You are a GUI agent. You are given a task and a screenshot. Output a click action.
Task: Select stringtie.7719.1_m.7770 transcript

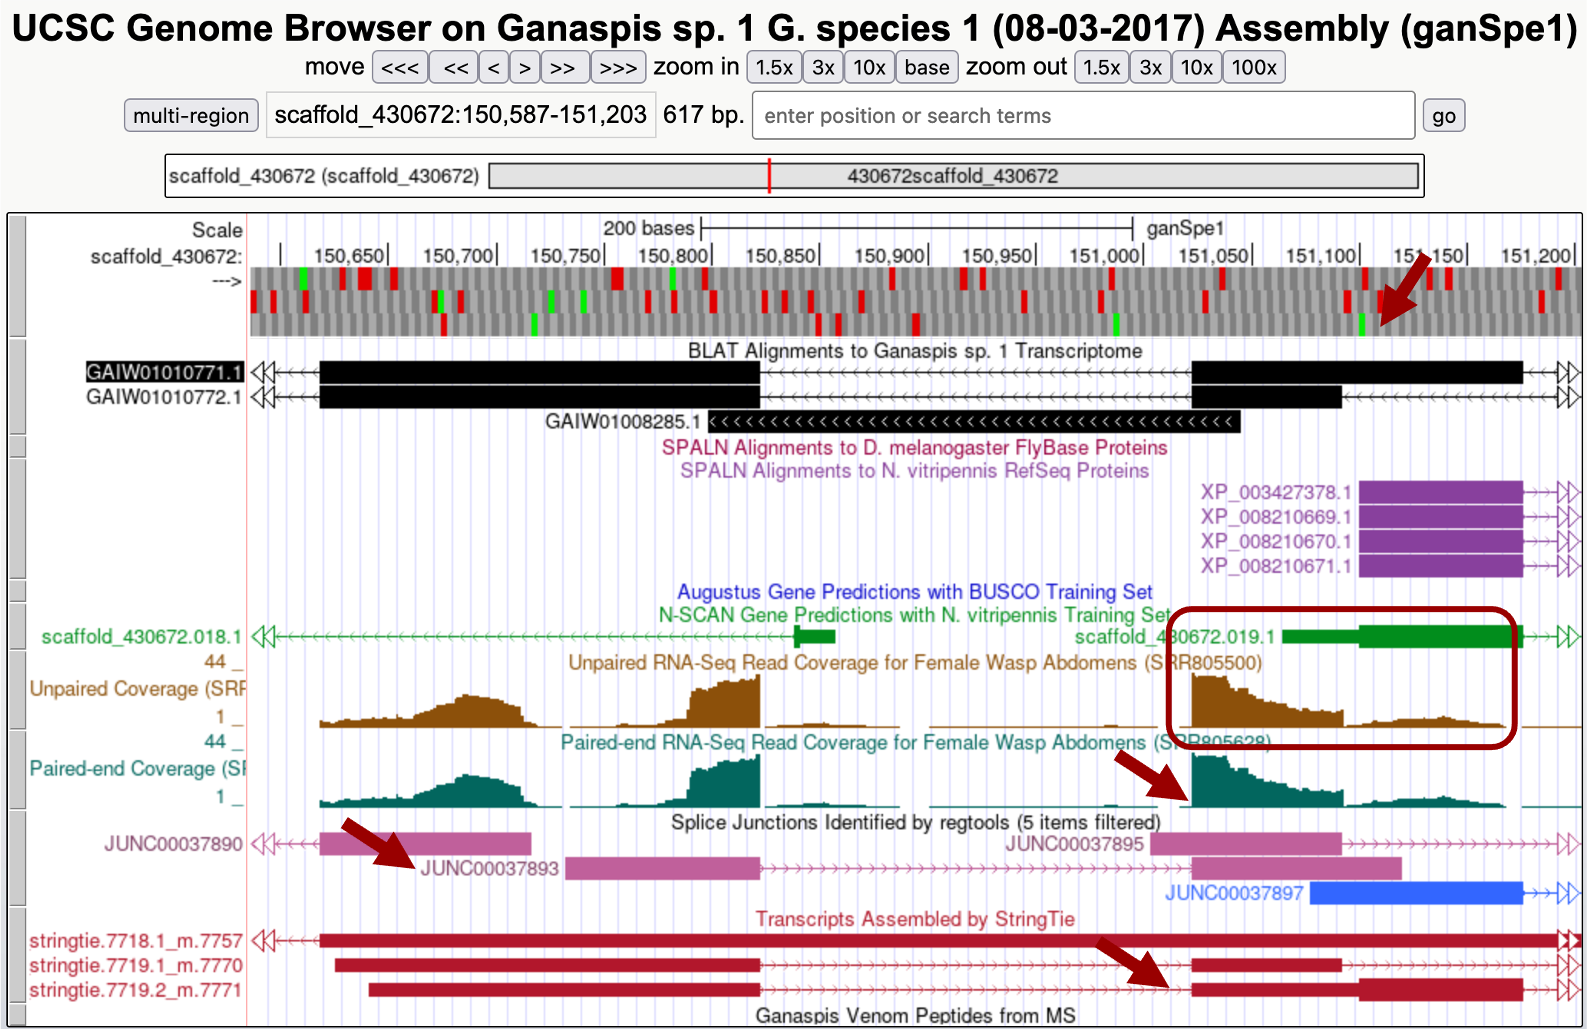pyautogui.click(x=136, y=966)
